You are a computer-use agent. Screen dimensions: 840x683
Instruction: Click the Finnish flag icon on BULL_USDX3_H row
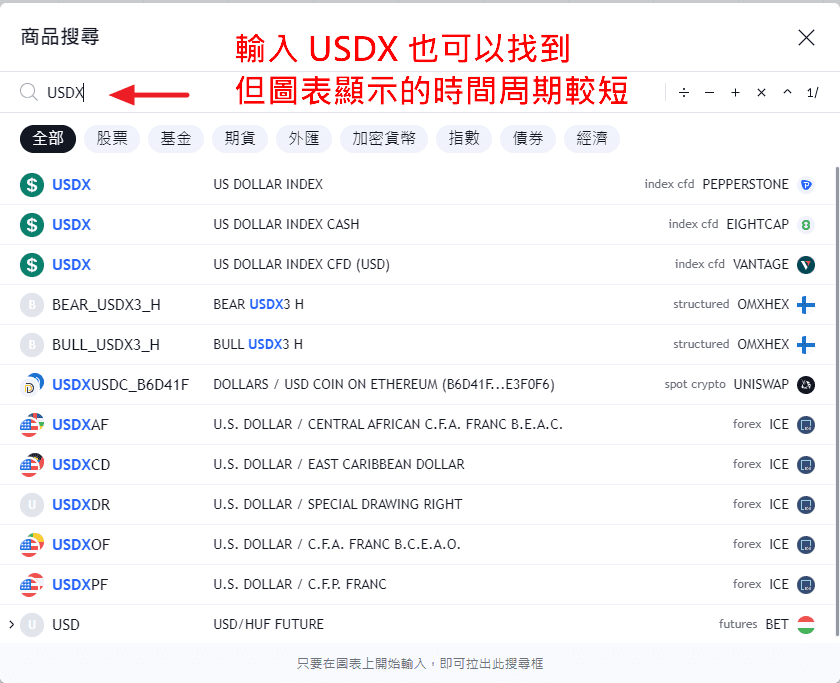(x=806, y=344)
